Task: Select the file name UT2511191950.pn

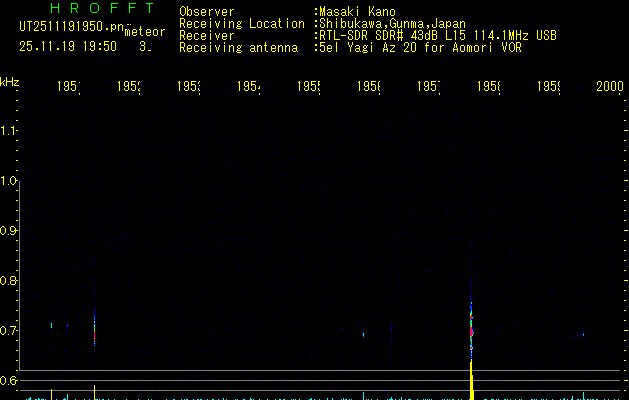Action: tap(71, 27)
